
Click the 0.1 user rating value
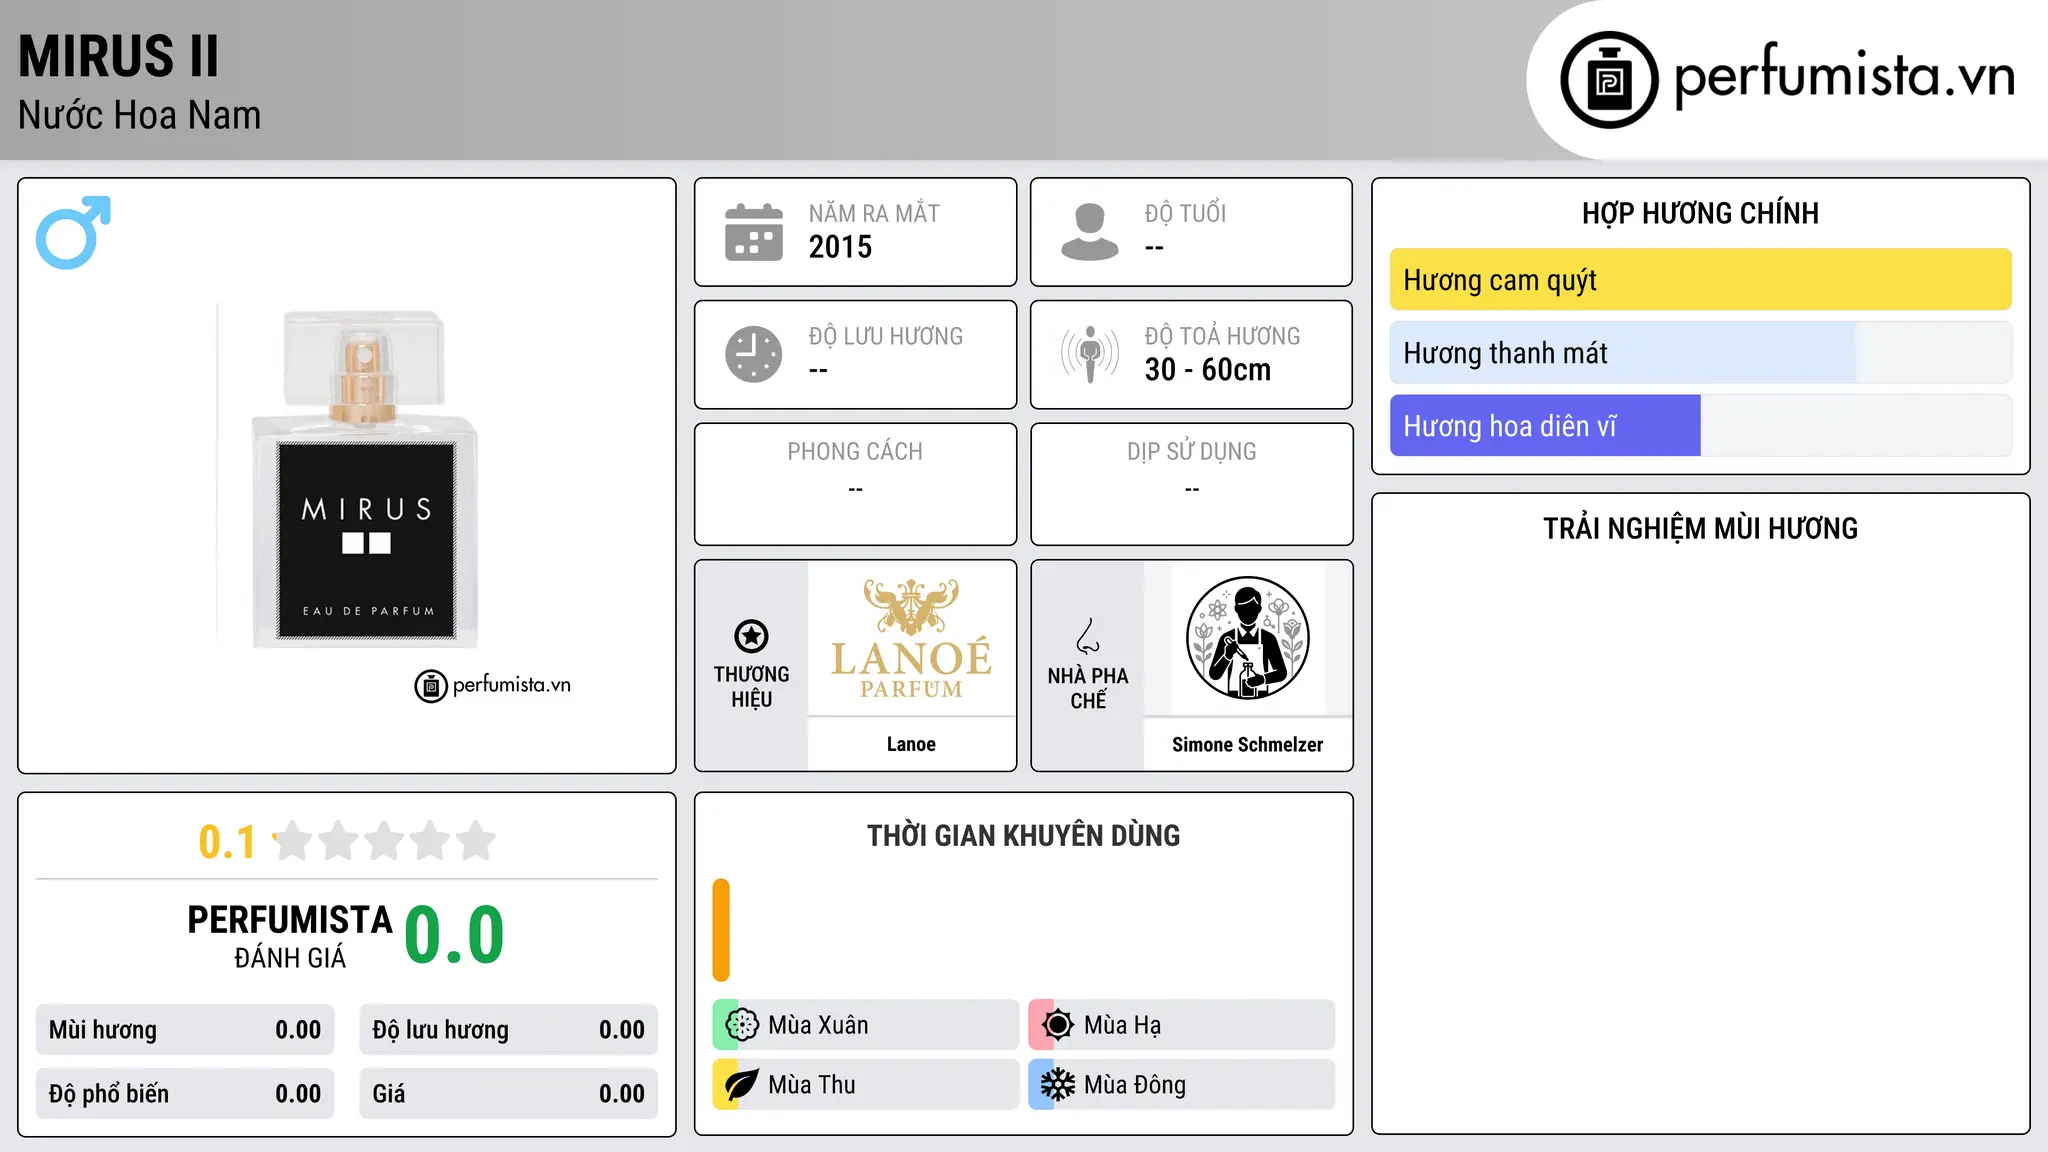tap(227, 842)
